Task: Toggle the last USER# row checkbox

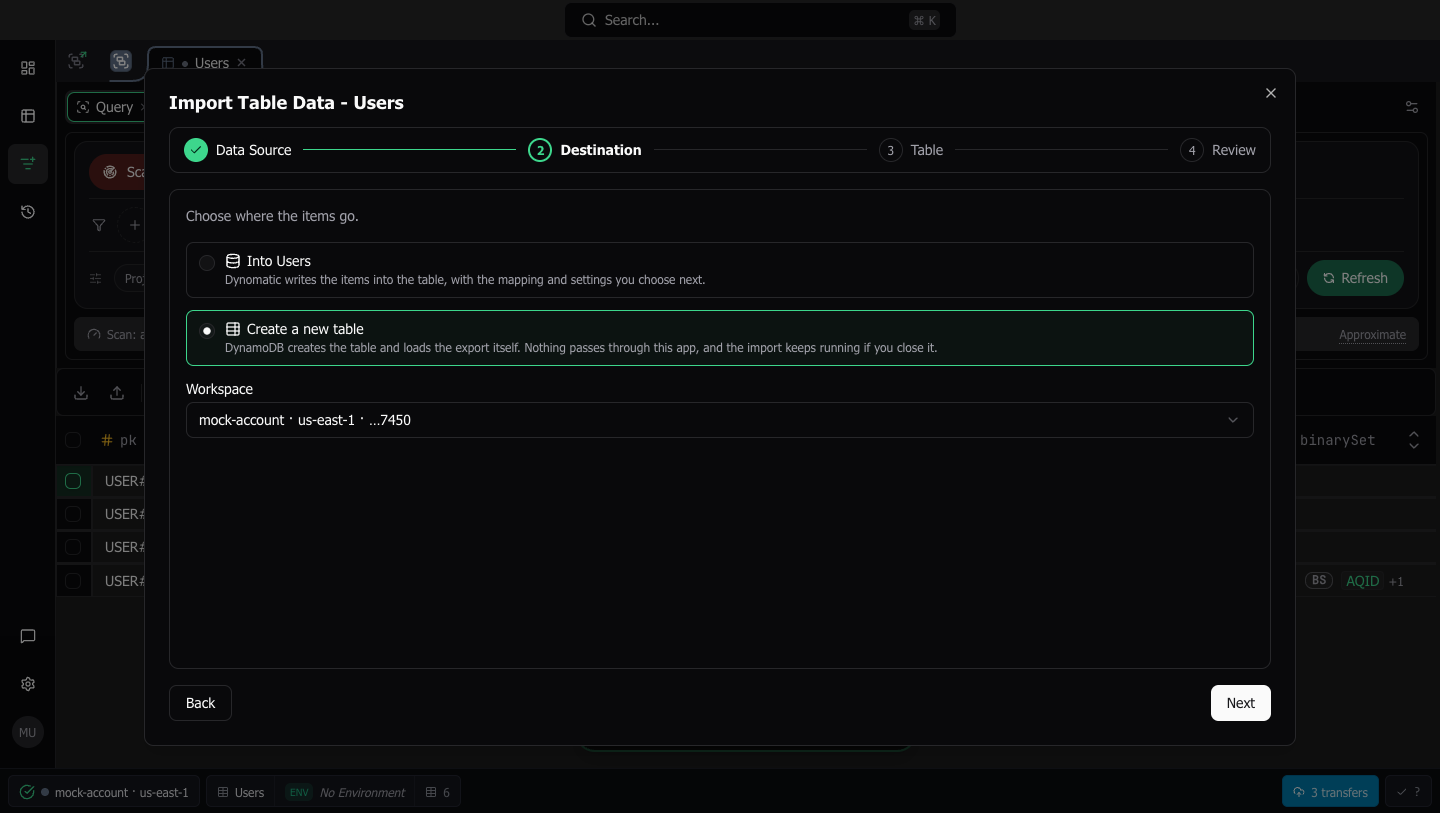Action: tap(73, 581)
